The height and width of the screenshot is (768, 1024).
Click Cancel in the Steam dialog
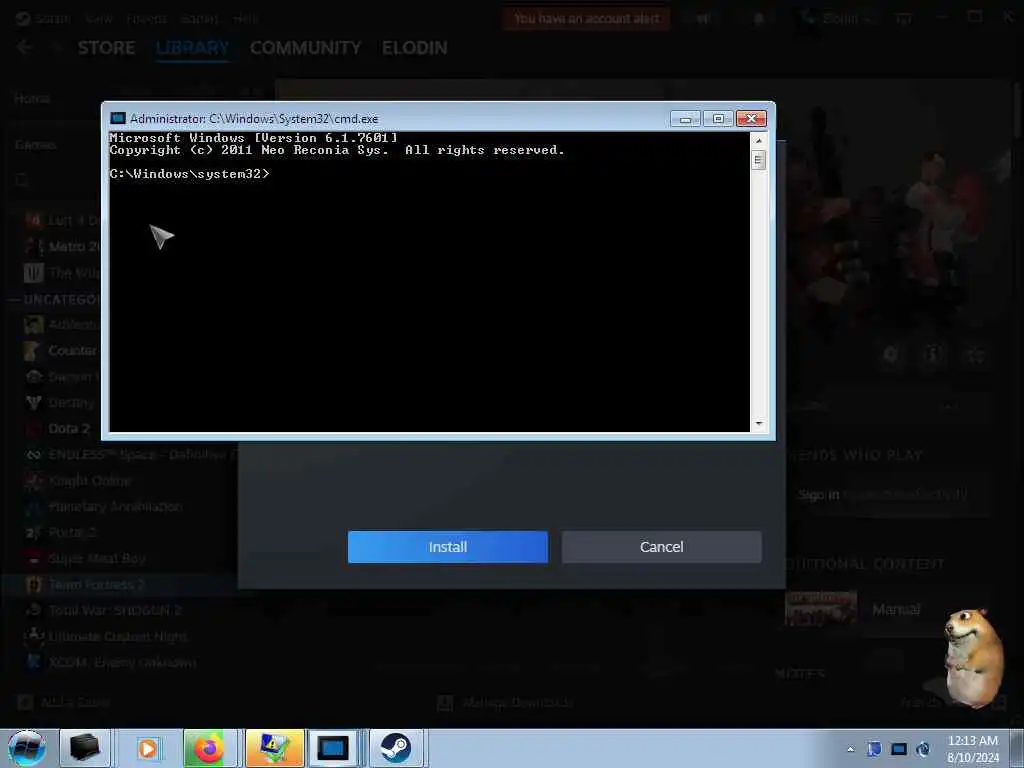point(662,547)
